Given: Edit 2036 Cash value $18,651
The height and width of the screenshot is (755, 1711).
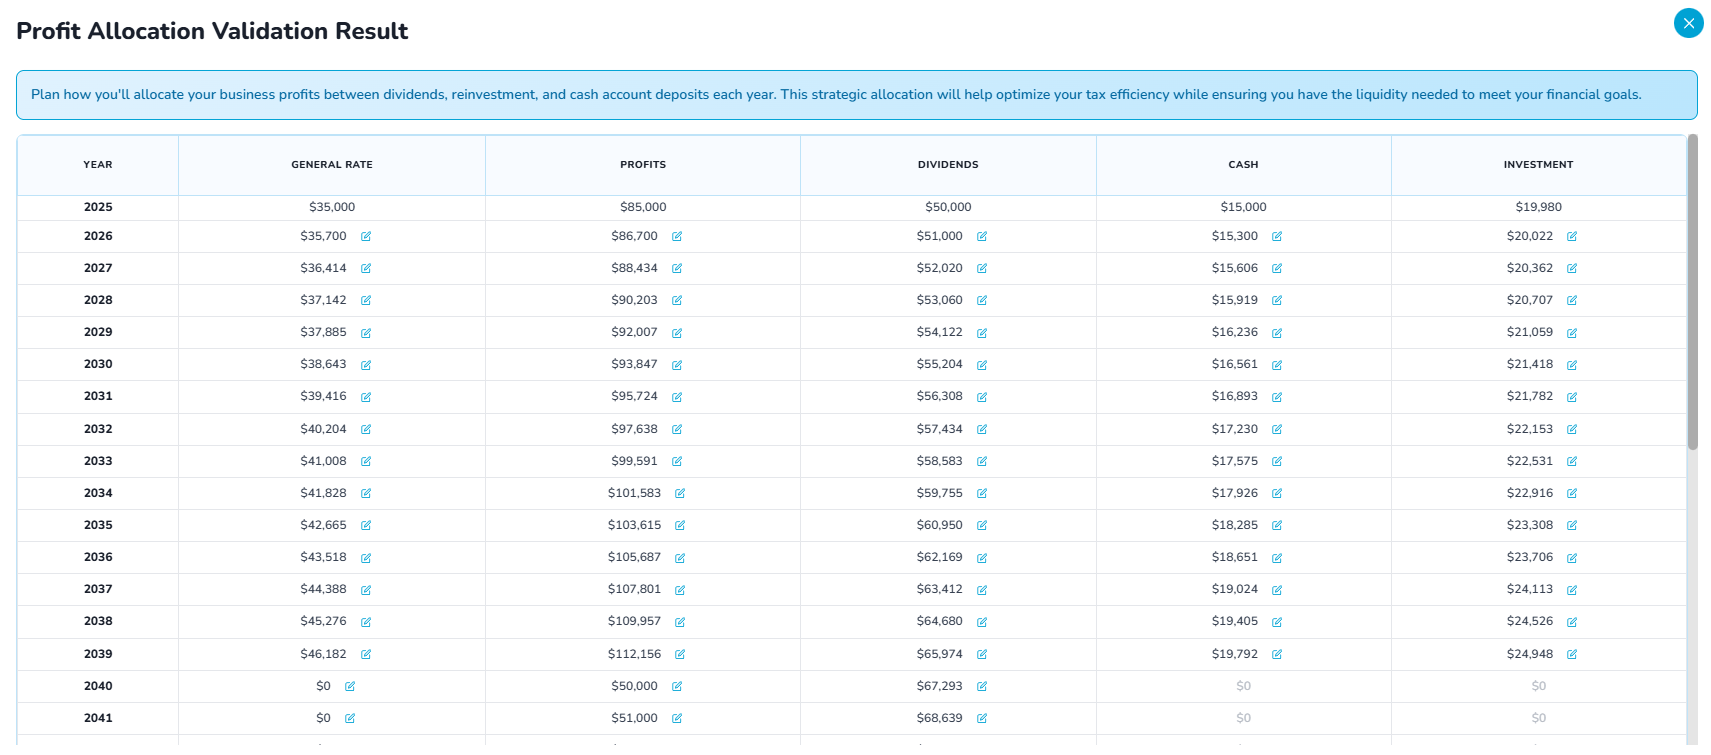Looking at the screenshot, I should click(x=1277, y=558).
